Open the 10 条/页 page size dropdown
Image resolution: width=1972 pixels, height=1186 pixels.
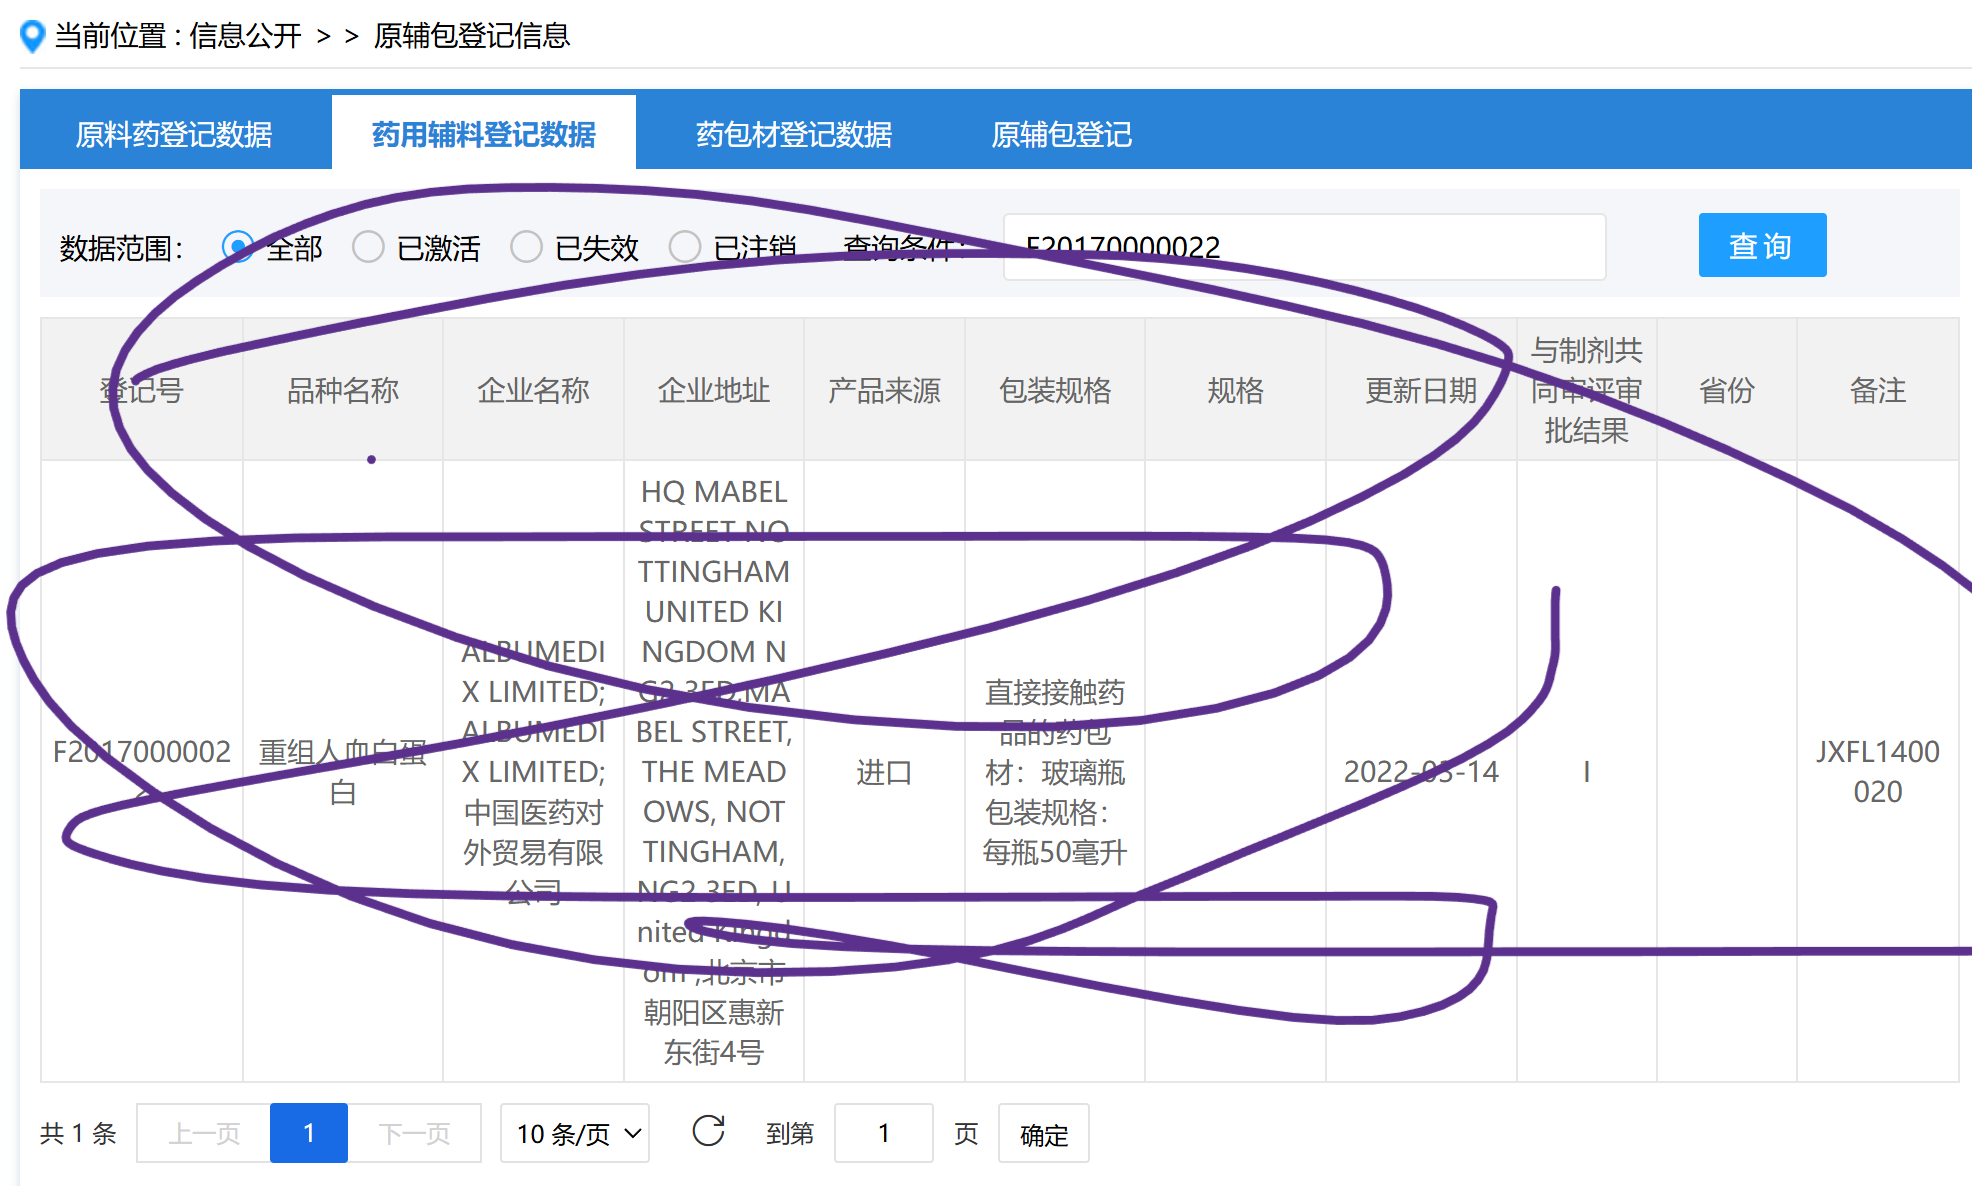[x=575, y=1133]
